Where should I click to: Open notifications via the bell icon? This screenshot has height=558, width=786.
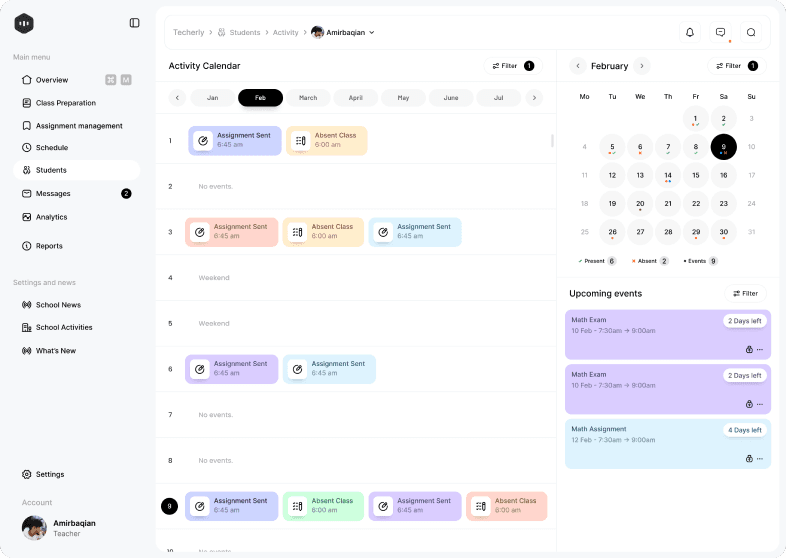pyautogui.click(x=689, y=32)
